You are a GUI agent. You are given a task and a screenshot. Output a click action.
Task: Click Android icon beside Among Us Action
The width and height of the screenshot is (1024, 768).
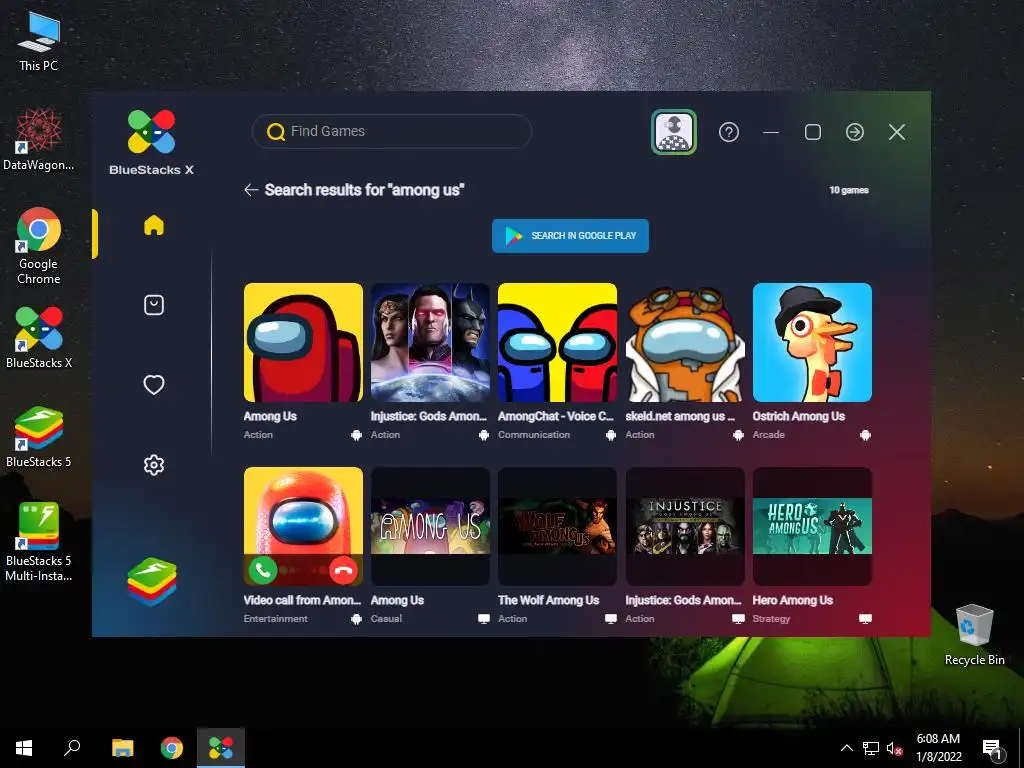coord(356,435)
